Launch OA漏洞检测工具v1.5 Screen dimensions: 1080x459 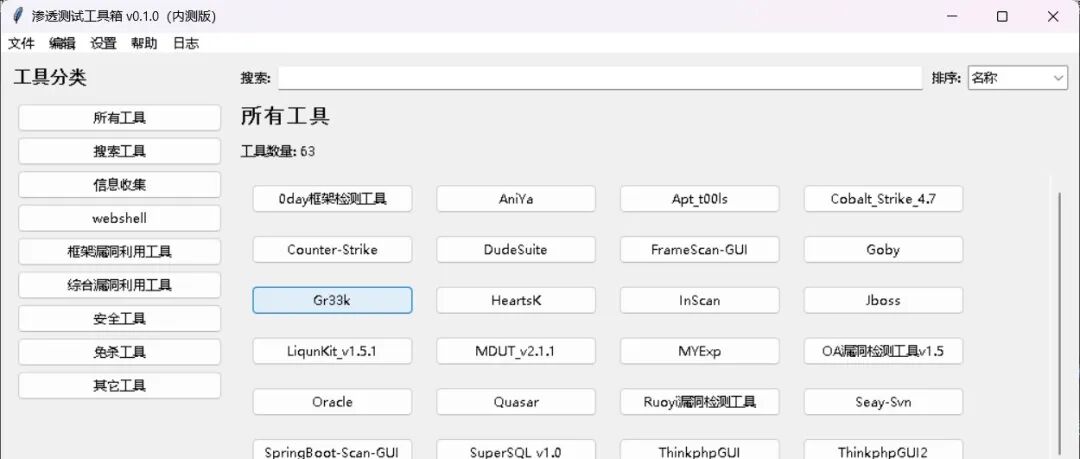(x=883, y=351)
